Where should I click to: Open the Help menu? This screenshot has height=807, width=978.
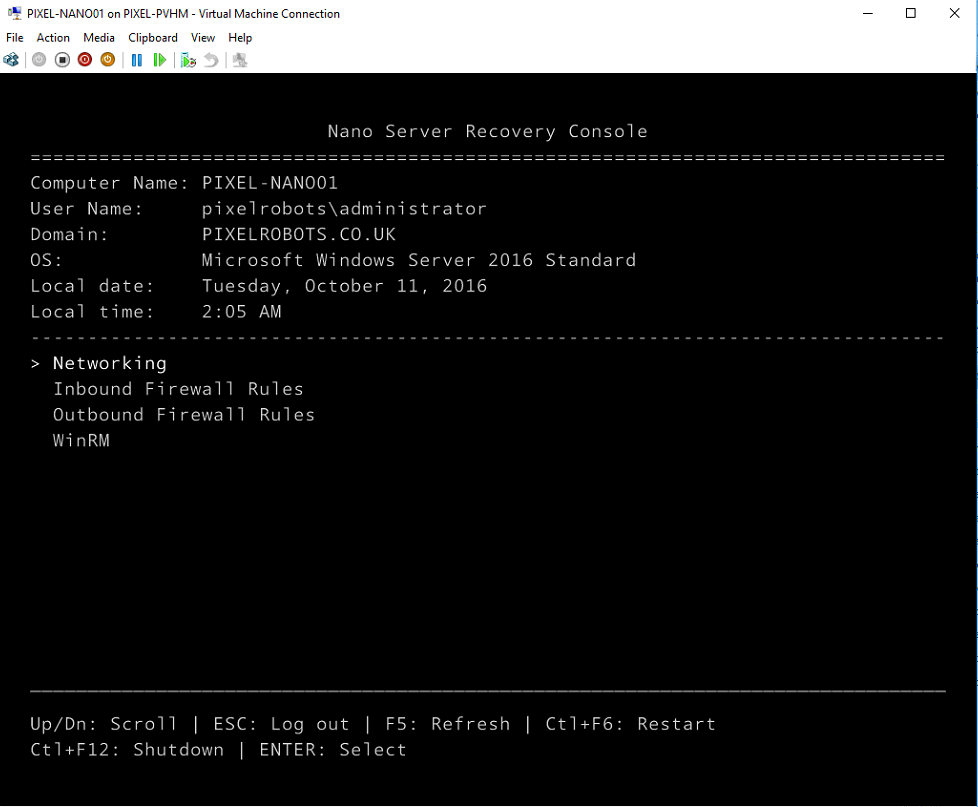point(240,38)
